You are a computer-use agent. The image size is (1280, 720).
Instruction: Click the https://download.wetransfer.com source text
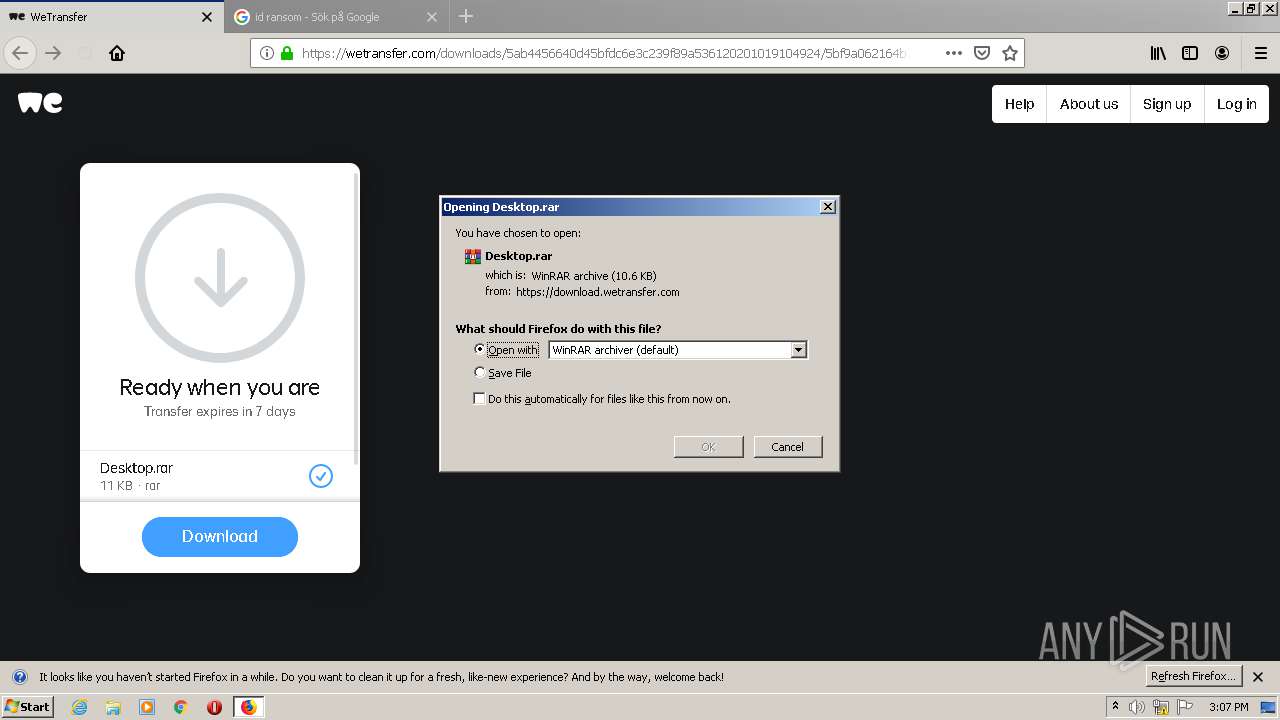[x=597, y=292]
